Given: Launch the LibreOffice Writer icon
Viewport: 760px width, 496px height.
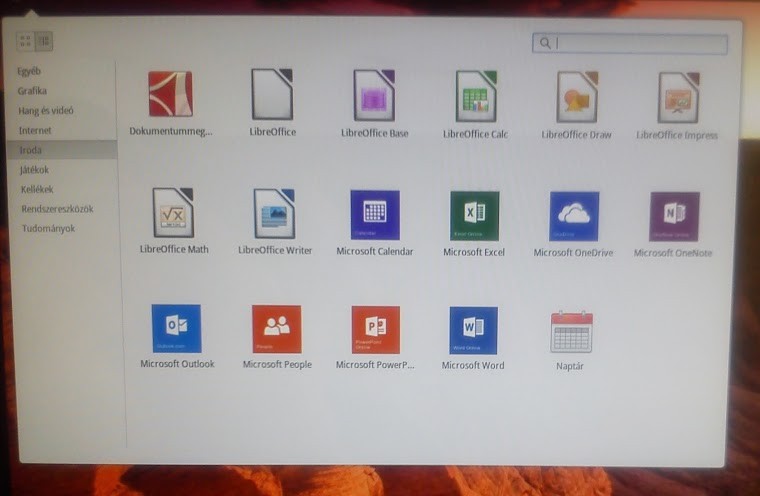Looking at the screenshot, I should point(274,214).
